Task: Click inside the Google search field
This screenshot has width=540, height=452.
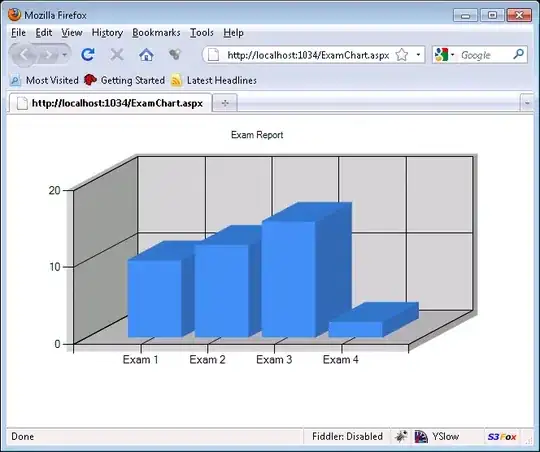Action: point(485,55)
